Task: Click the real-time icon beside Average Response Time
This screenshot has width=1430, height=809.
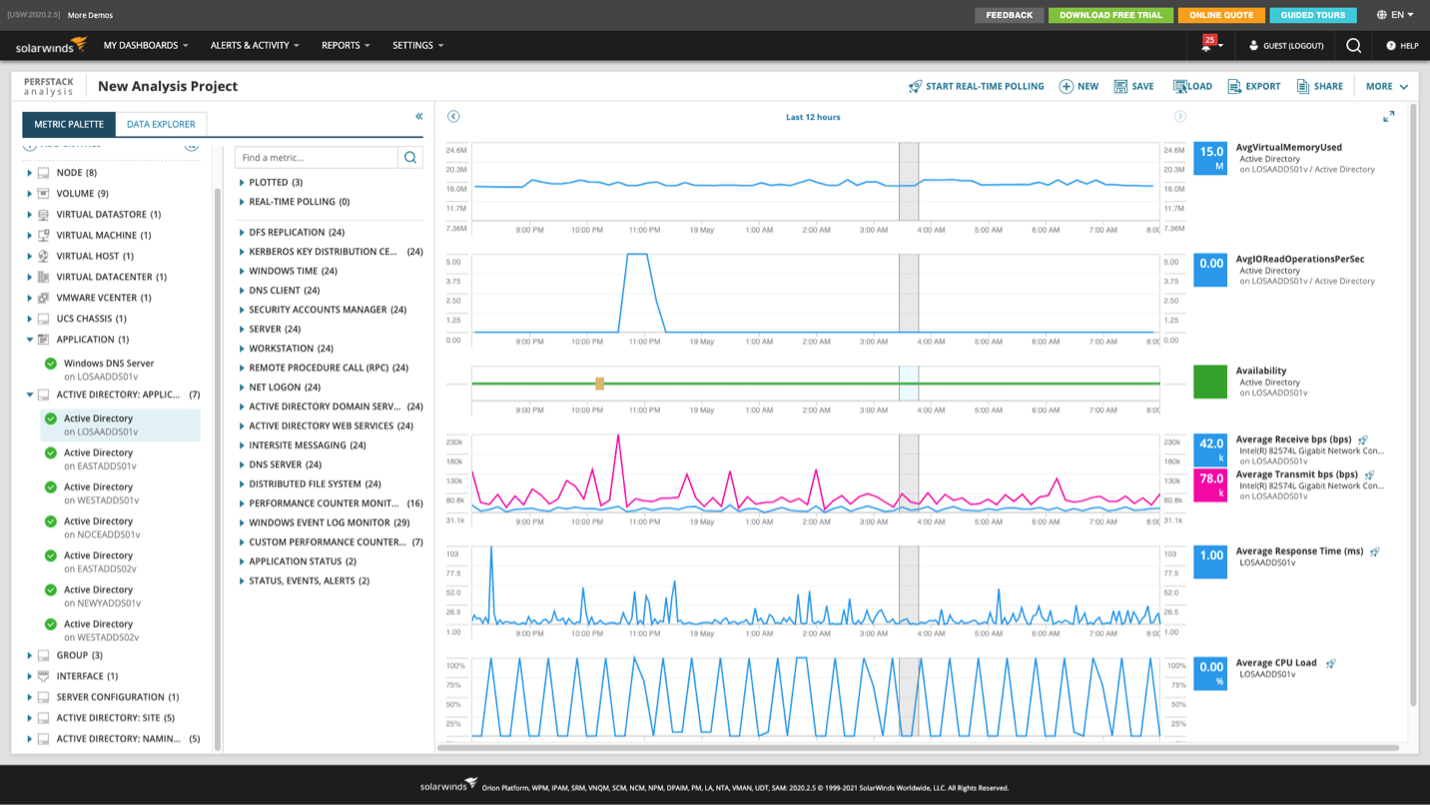Action: click(1375, 551)
